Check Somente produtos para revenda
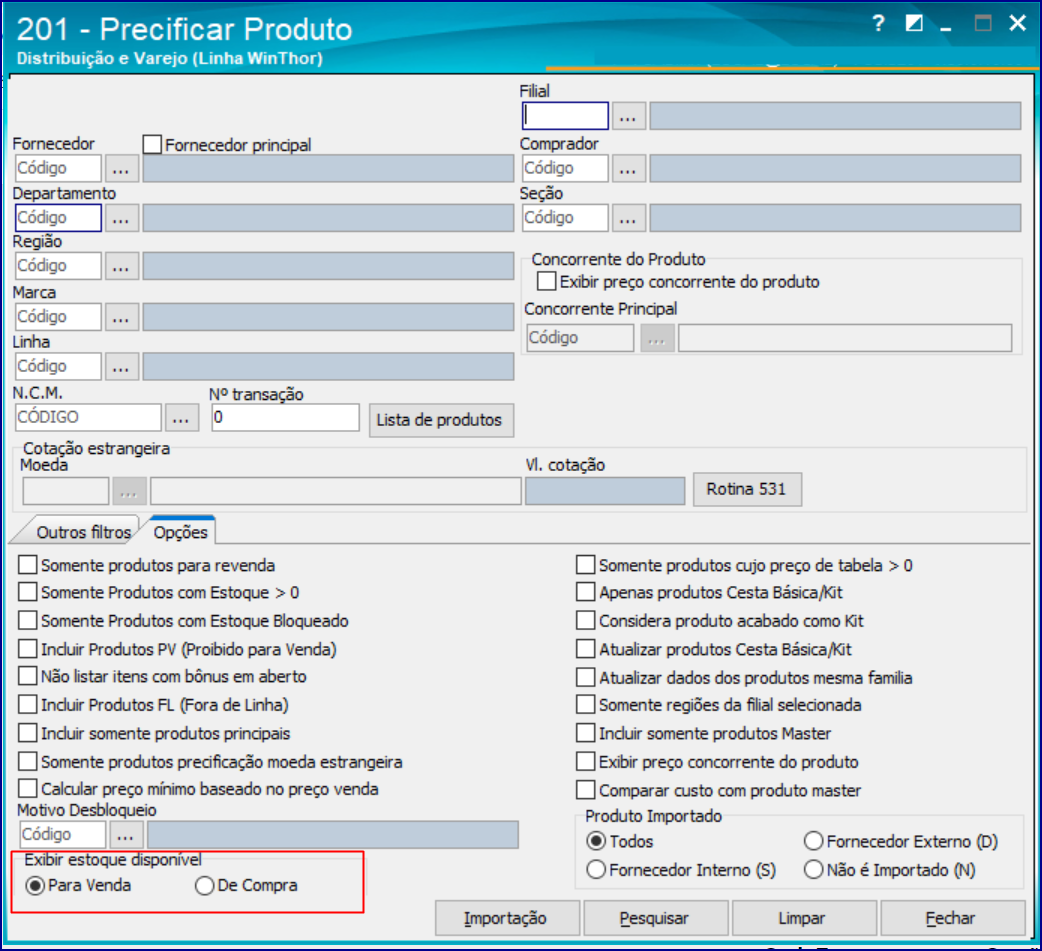Viewport: 1042px width, 951px height. pyautogui.click(x=28, y=565)
